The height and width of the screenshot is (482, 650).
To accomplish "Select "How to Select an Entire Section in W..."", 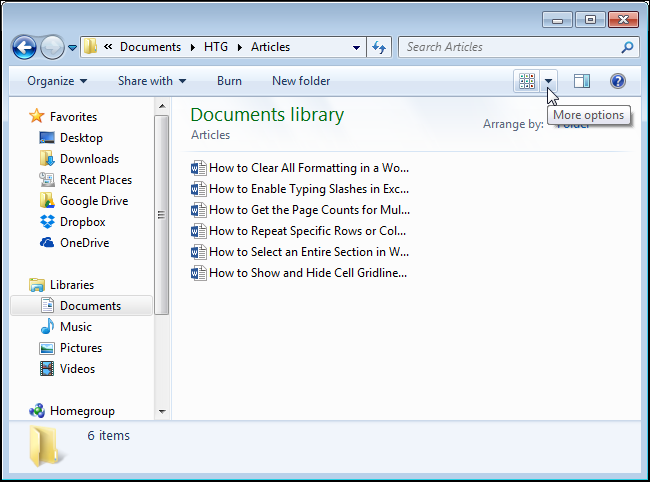I will point(309,252).
